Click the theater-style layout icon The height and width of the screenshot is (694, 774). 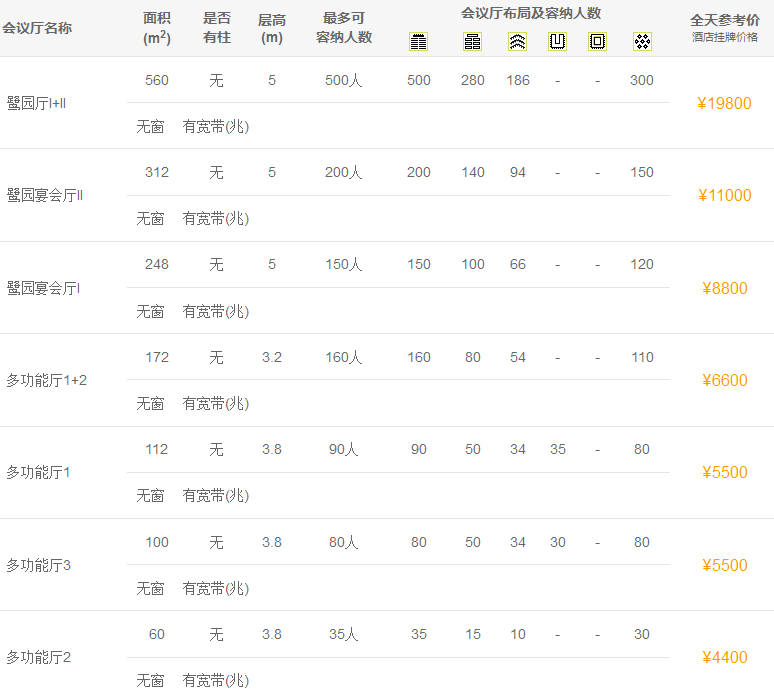pos(419,41)
